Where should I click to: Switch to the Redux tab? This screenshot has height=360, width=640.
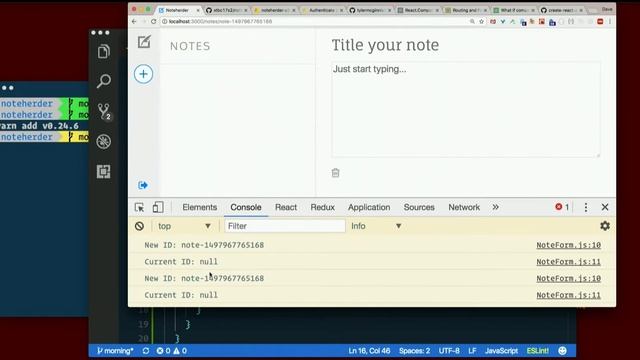[x=322, y=207]
